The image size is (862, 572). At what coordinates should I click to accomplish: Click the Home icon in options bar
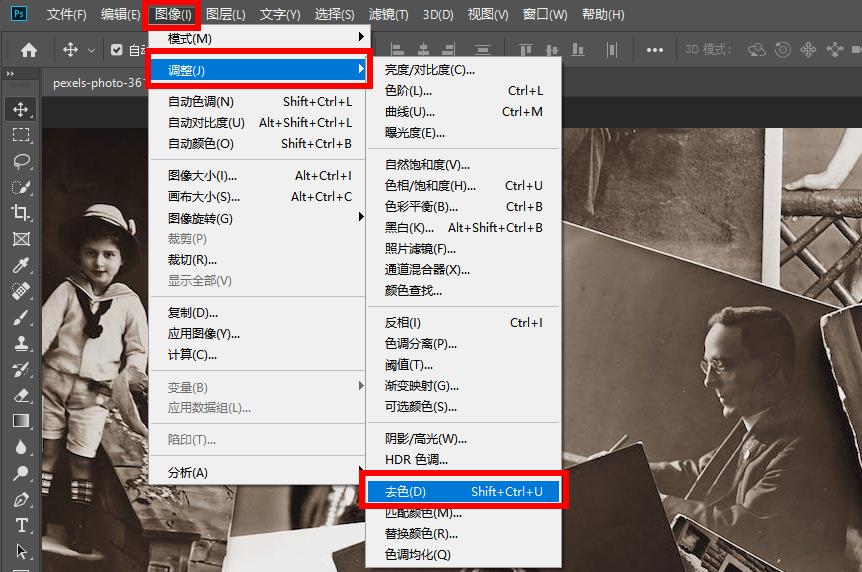[29, 50]
